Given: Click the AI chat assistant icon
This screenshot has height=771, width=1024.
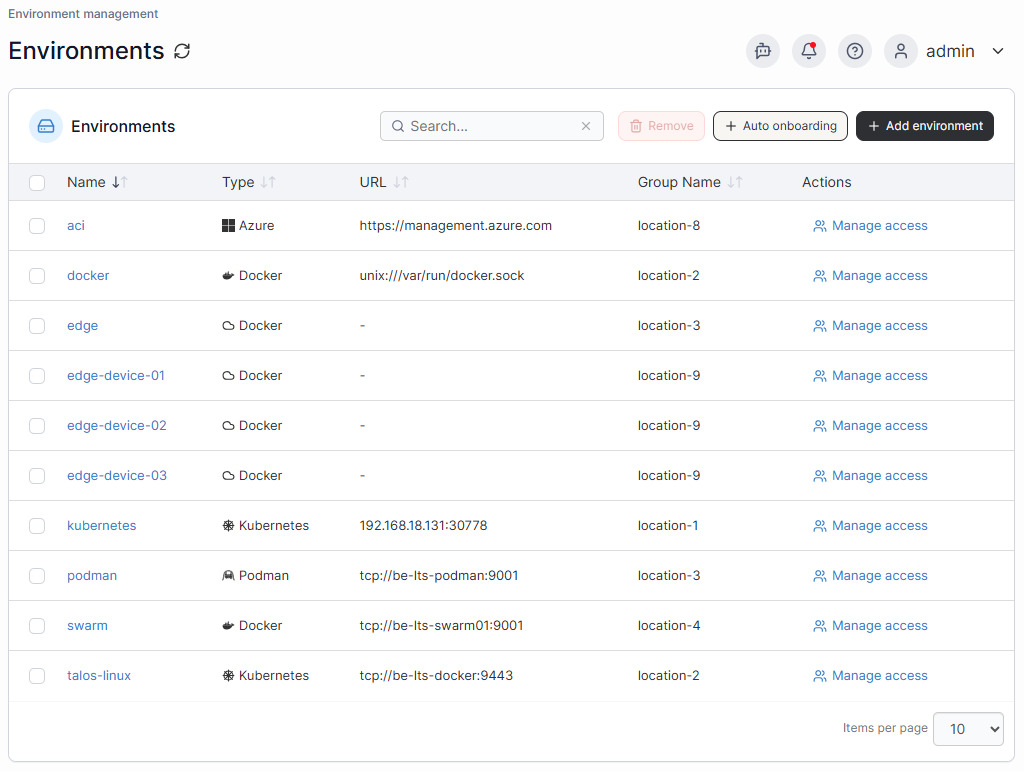Looking at the screenshot, I should click(x=763, y=51).
